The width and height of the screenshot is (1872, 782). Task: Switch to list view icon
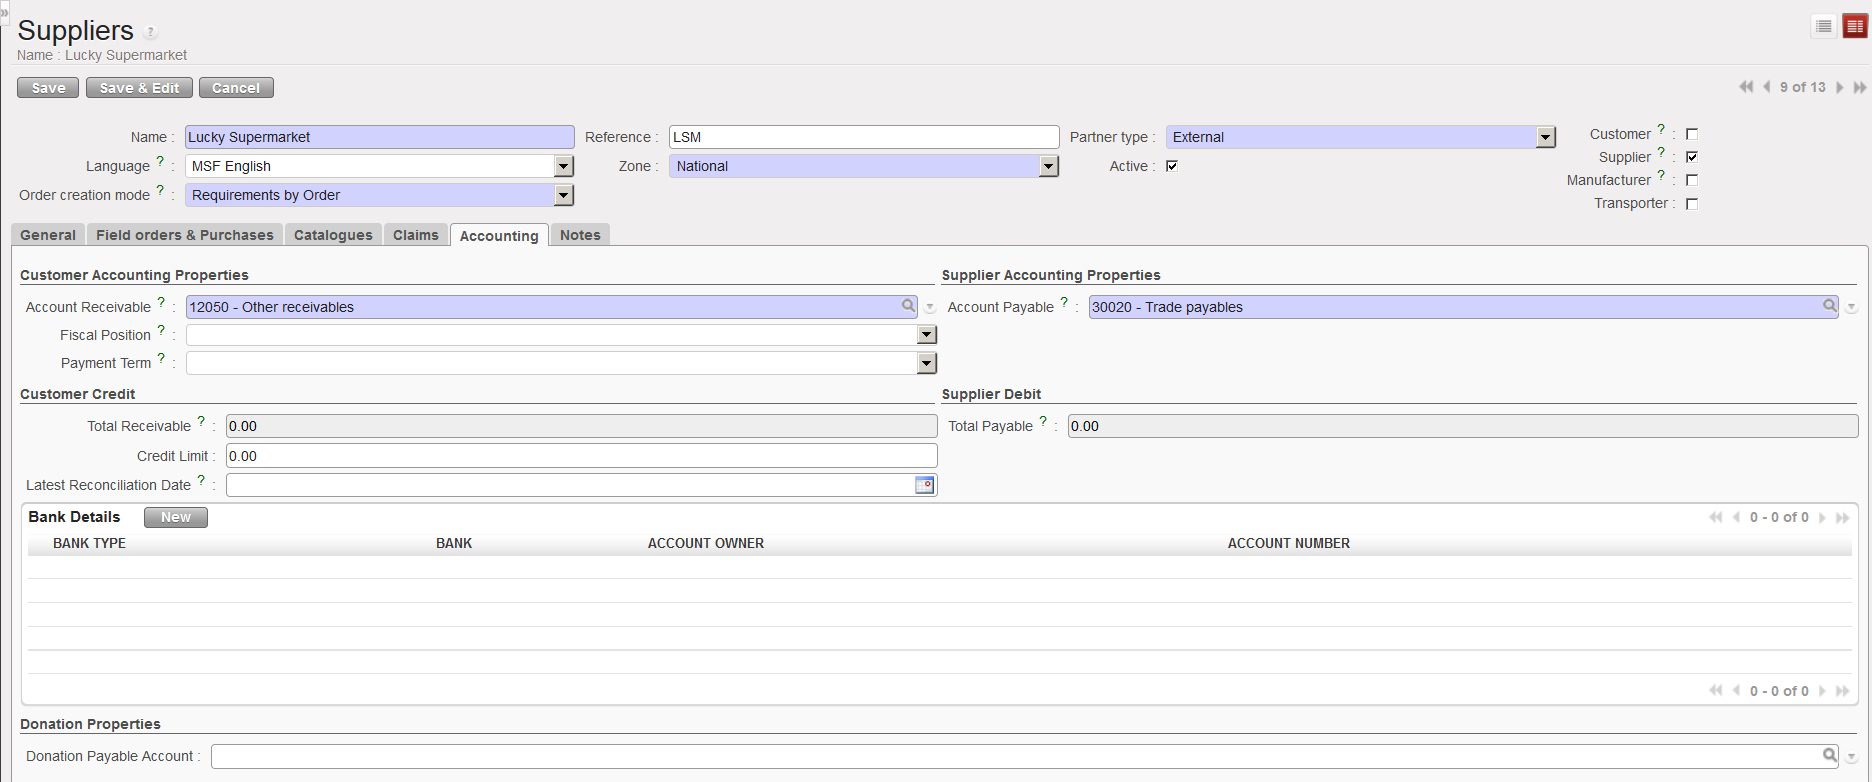[x=1823, y=27]
